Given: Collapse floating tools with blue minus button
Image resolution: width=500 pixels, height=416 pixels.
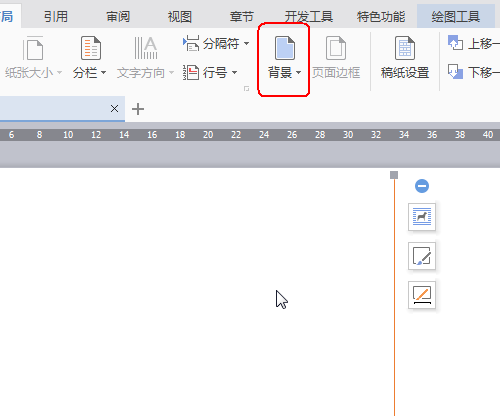Looking at the screenshot, I should [x=422, y=186].
